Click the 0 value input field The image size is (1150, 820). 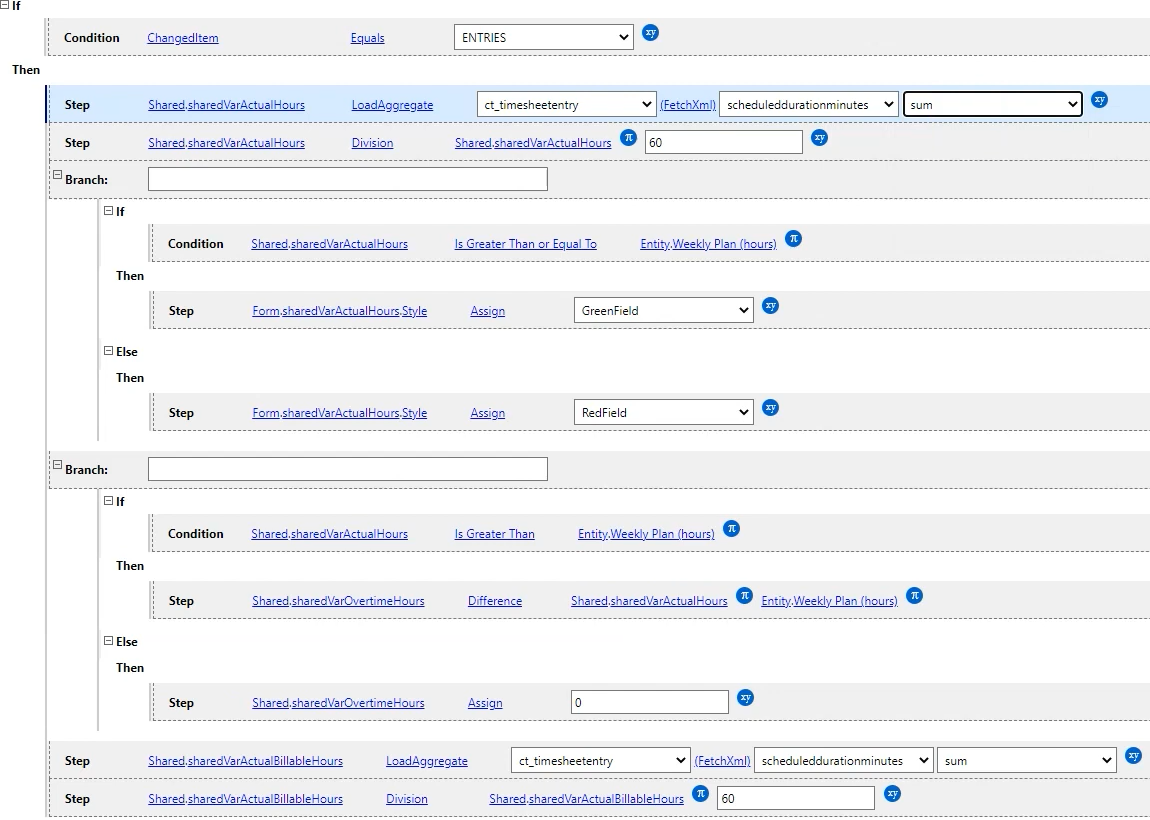[649, 702]
